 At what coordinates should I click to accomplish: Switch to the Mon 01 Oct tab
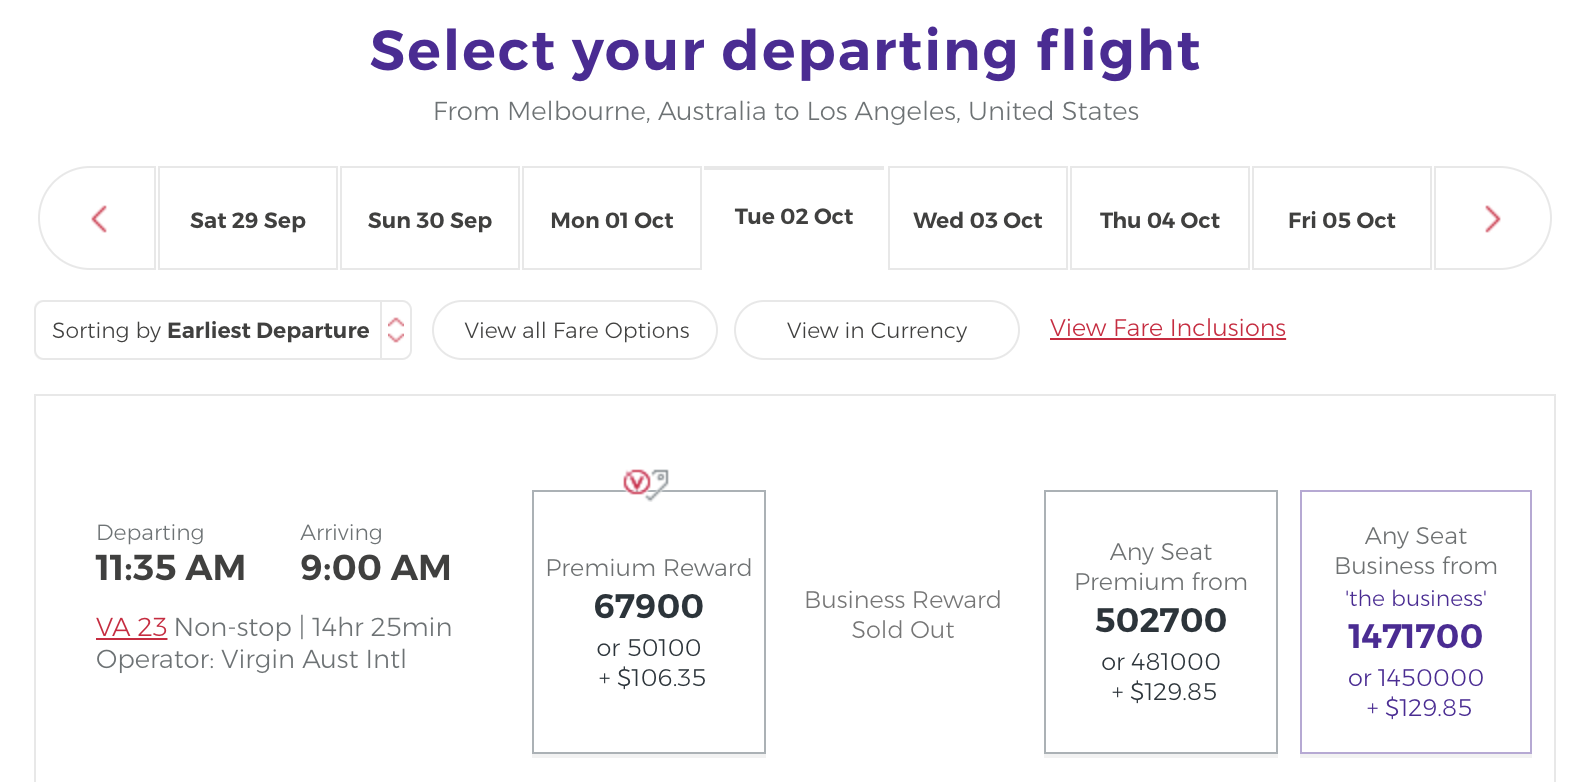pos(612,219)
